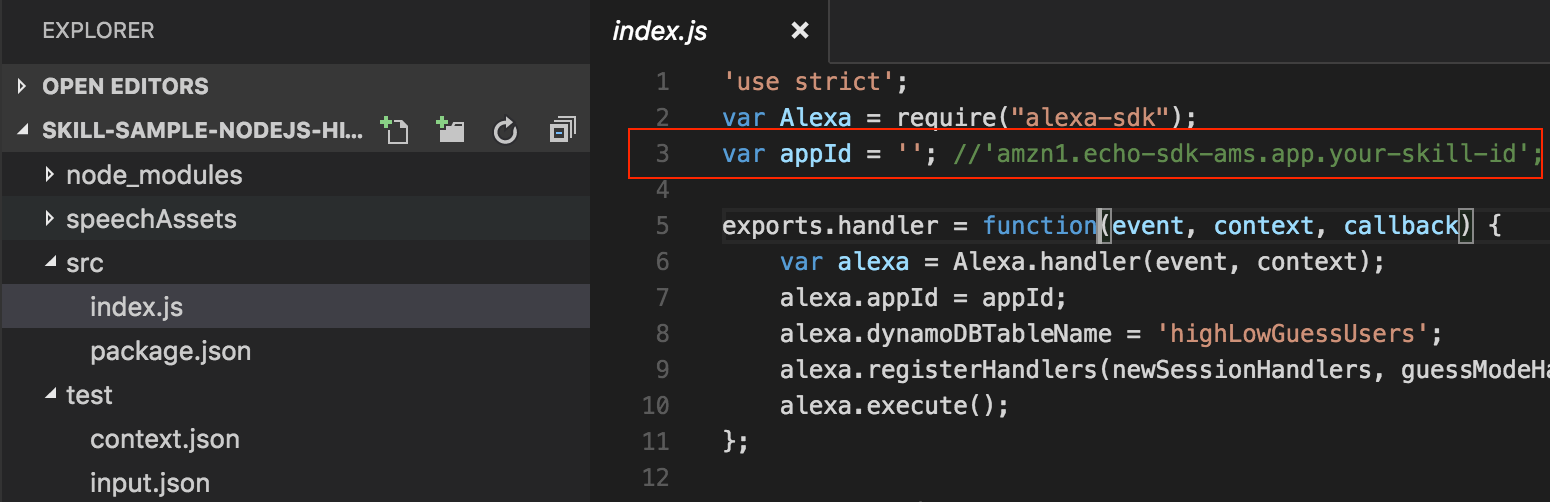Image resolution: width=1550 pixels, height=502 pixels.
Task: Switch to the index.js tab
Action: tap(659, 31)
